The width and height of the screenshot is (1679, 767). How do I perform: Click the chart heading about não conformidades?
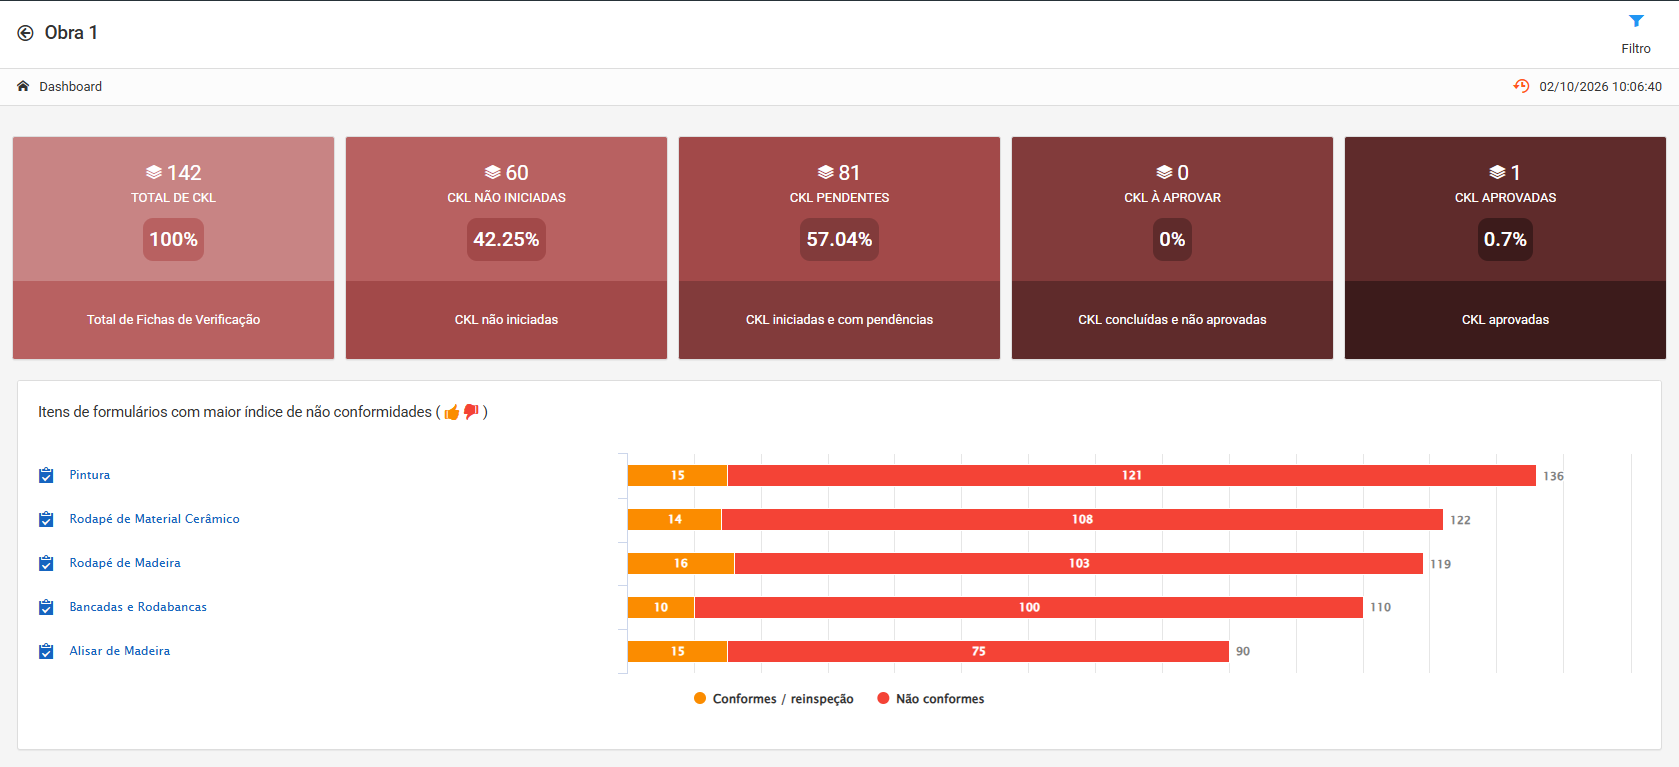coord(263,412)
